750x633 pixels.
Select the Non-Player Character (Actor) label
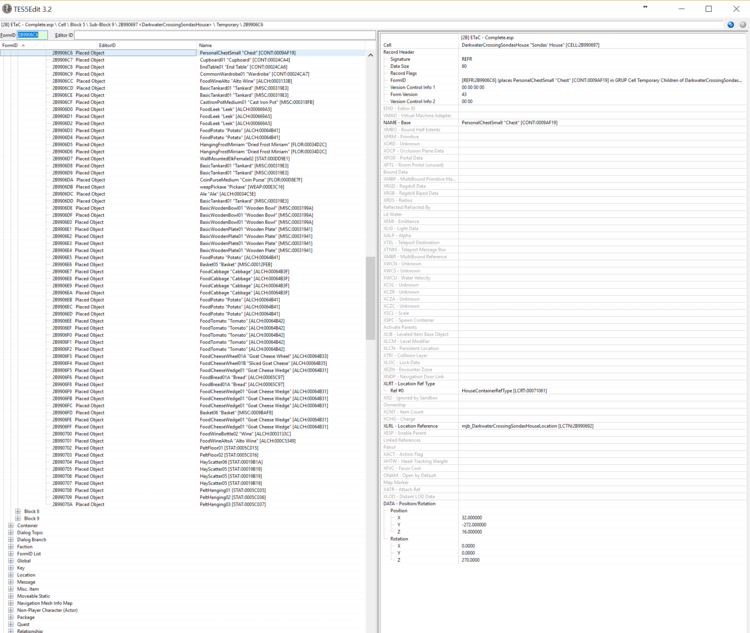[x=47, y=611]
